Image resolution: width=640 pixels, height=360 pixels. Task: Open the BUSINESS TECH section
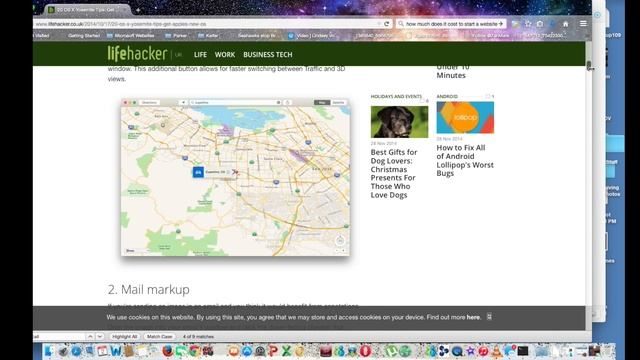point(268,54)
